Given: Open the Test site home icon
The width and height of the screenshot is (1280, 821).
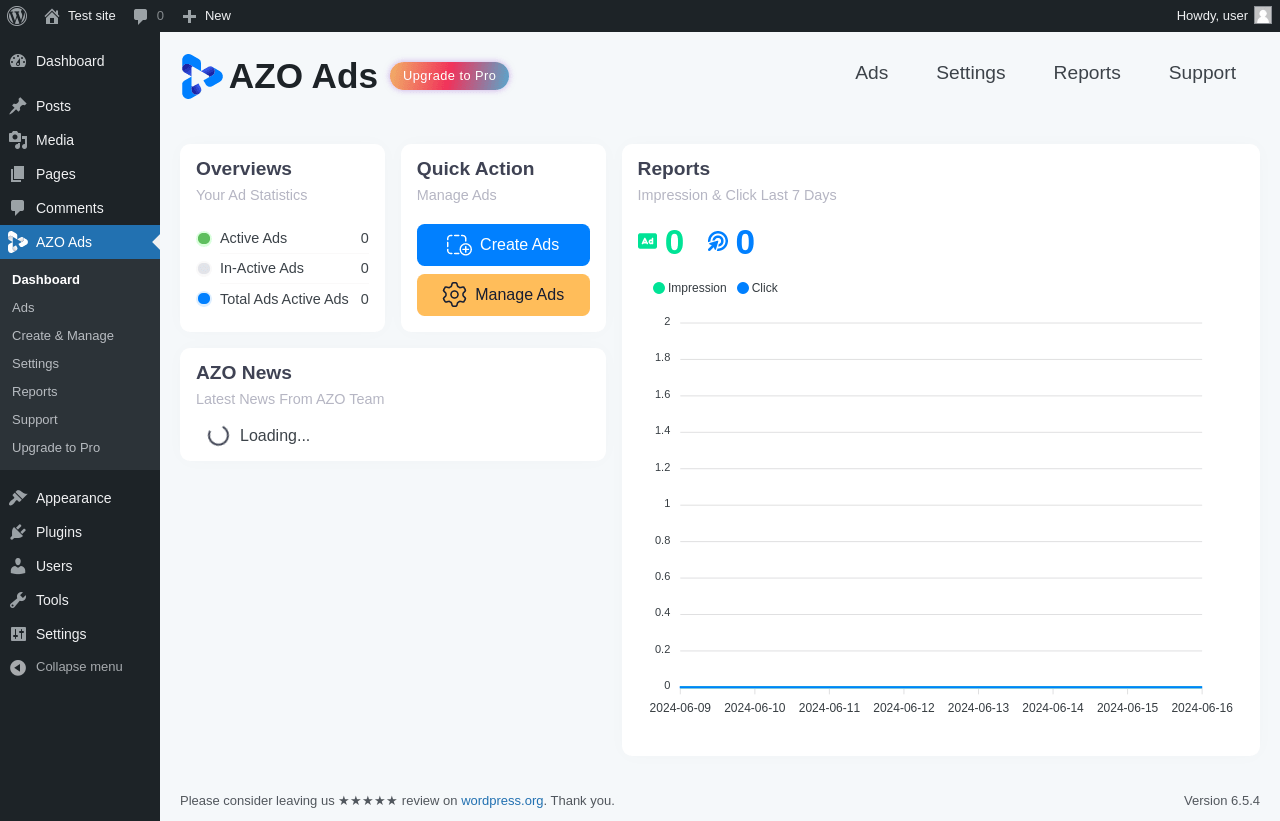Looking at the screenshot, I should (x=52, y=16).
